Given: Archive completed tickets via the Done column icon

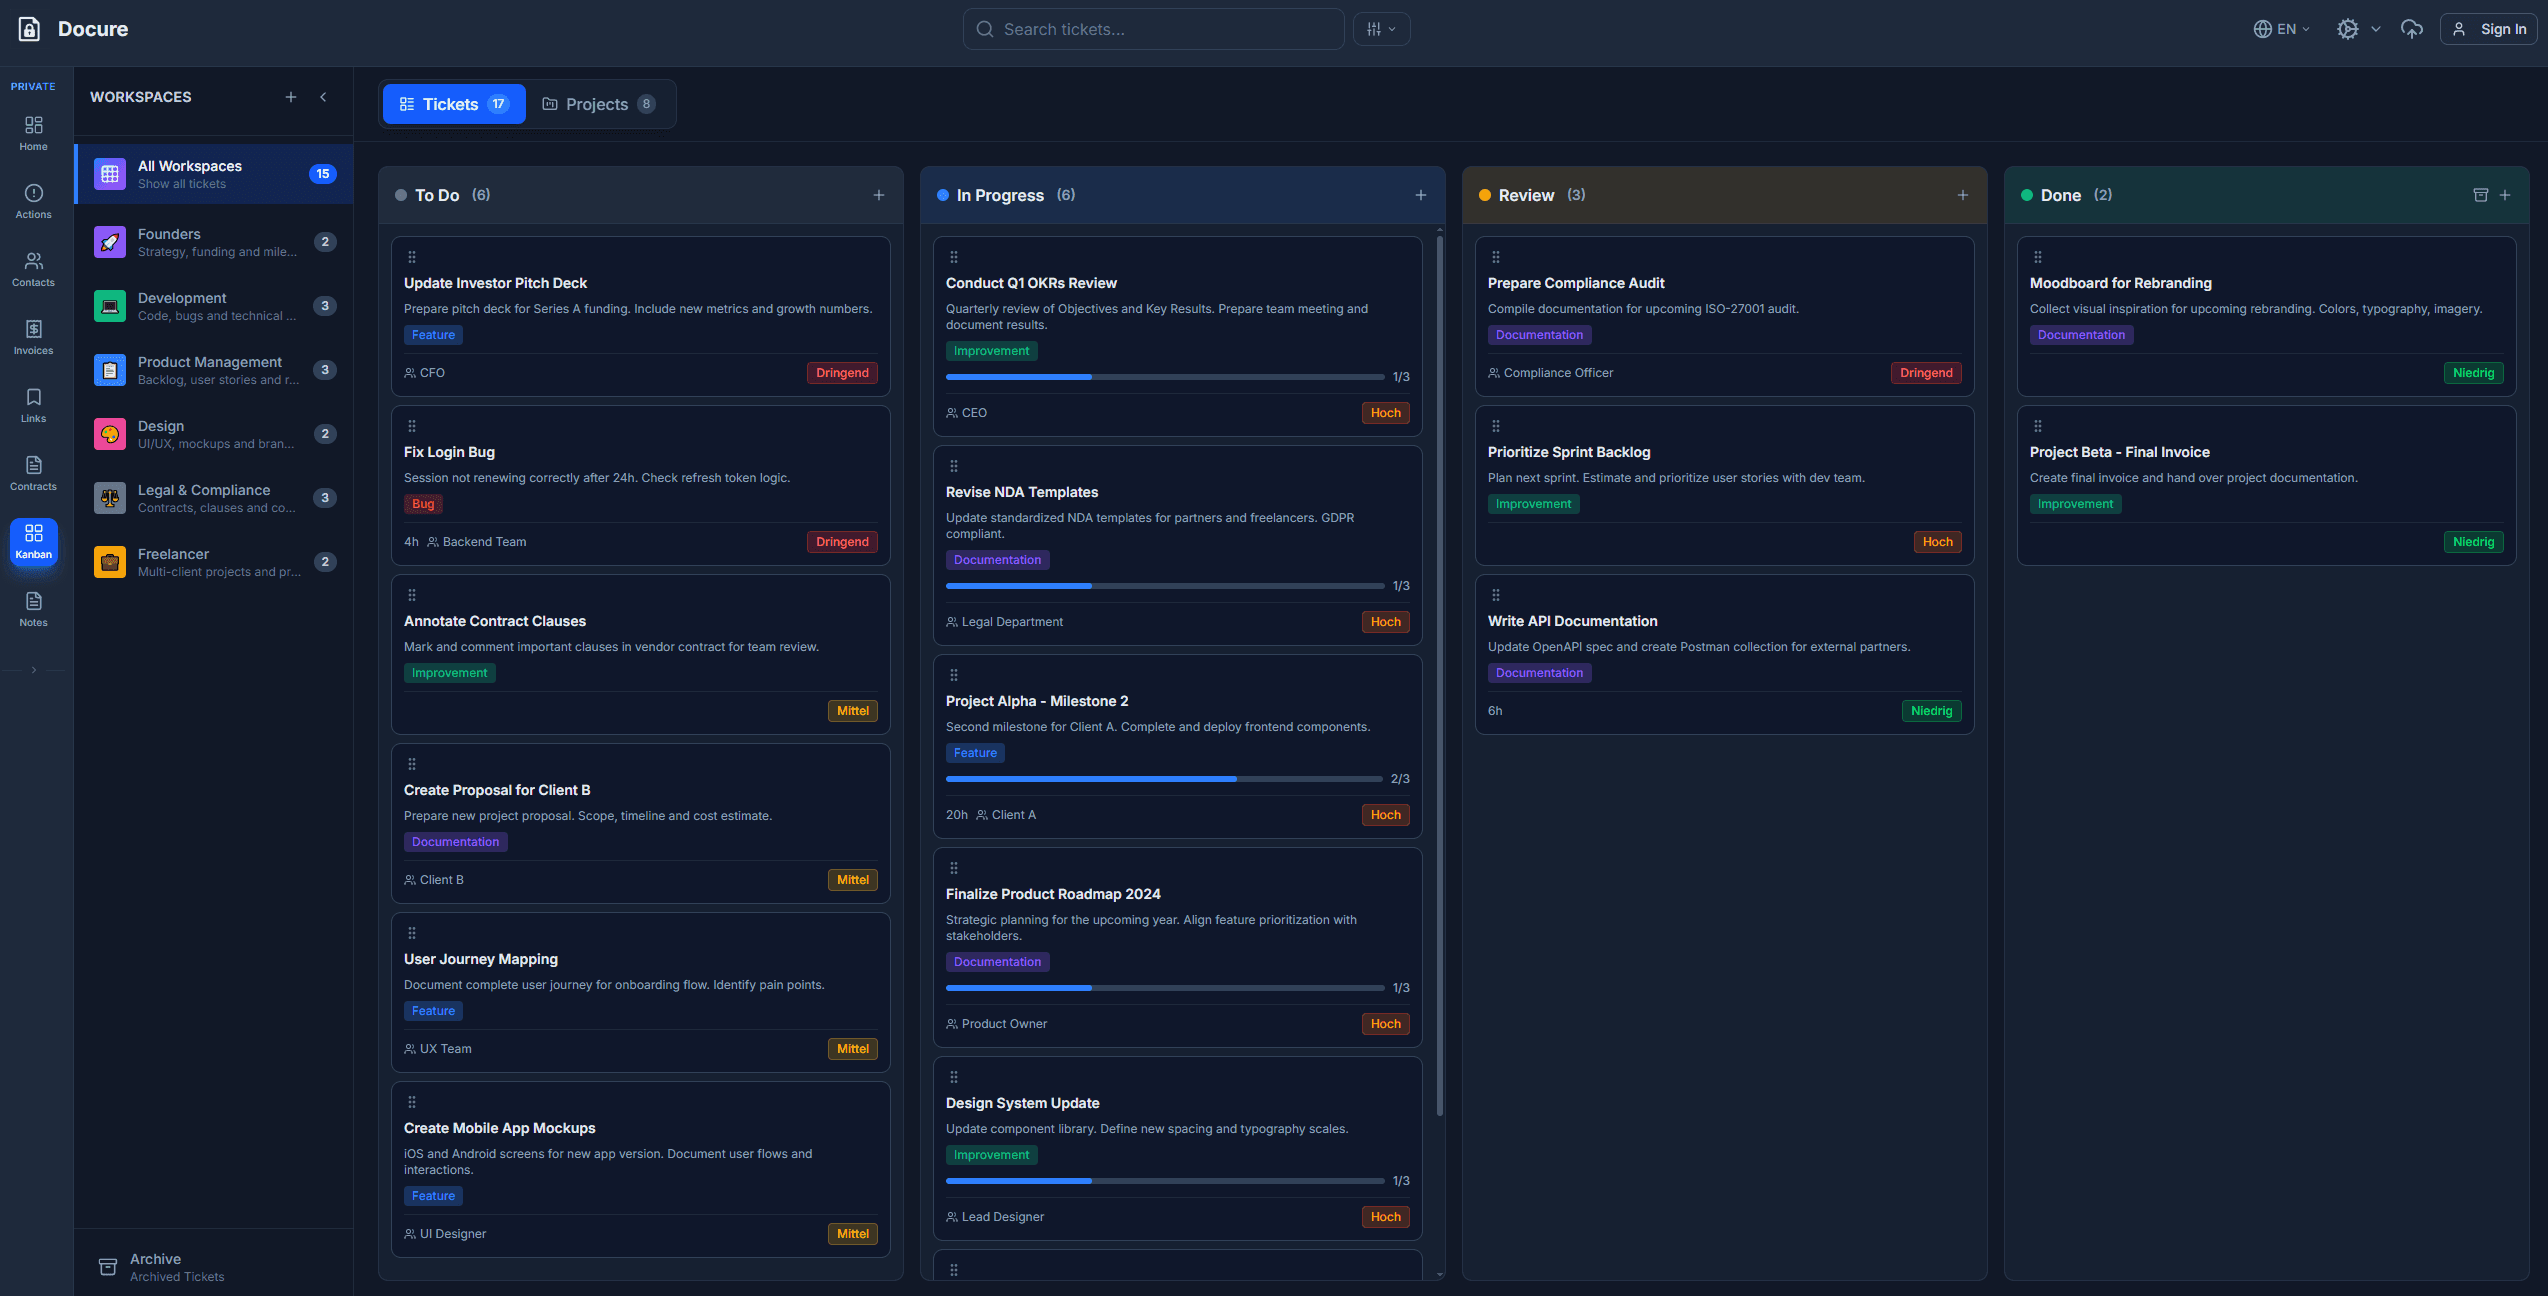Looking at the screenshot, I should click(2481, 195).
